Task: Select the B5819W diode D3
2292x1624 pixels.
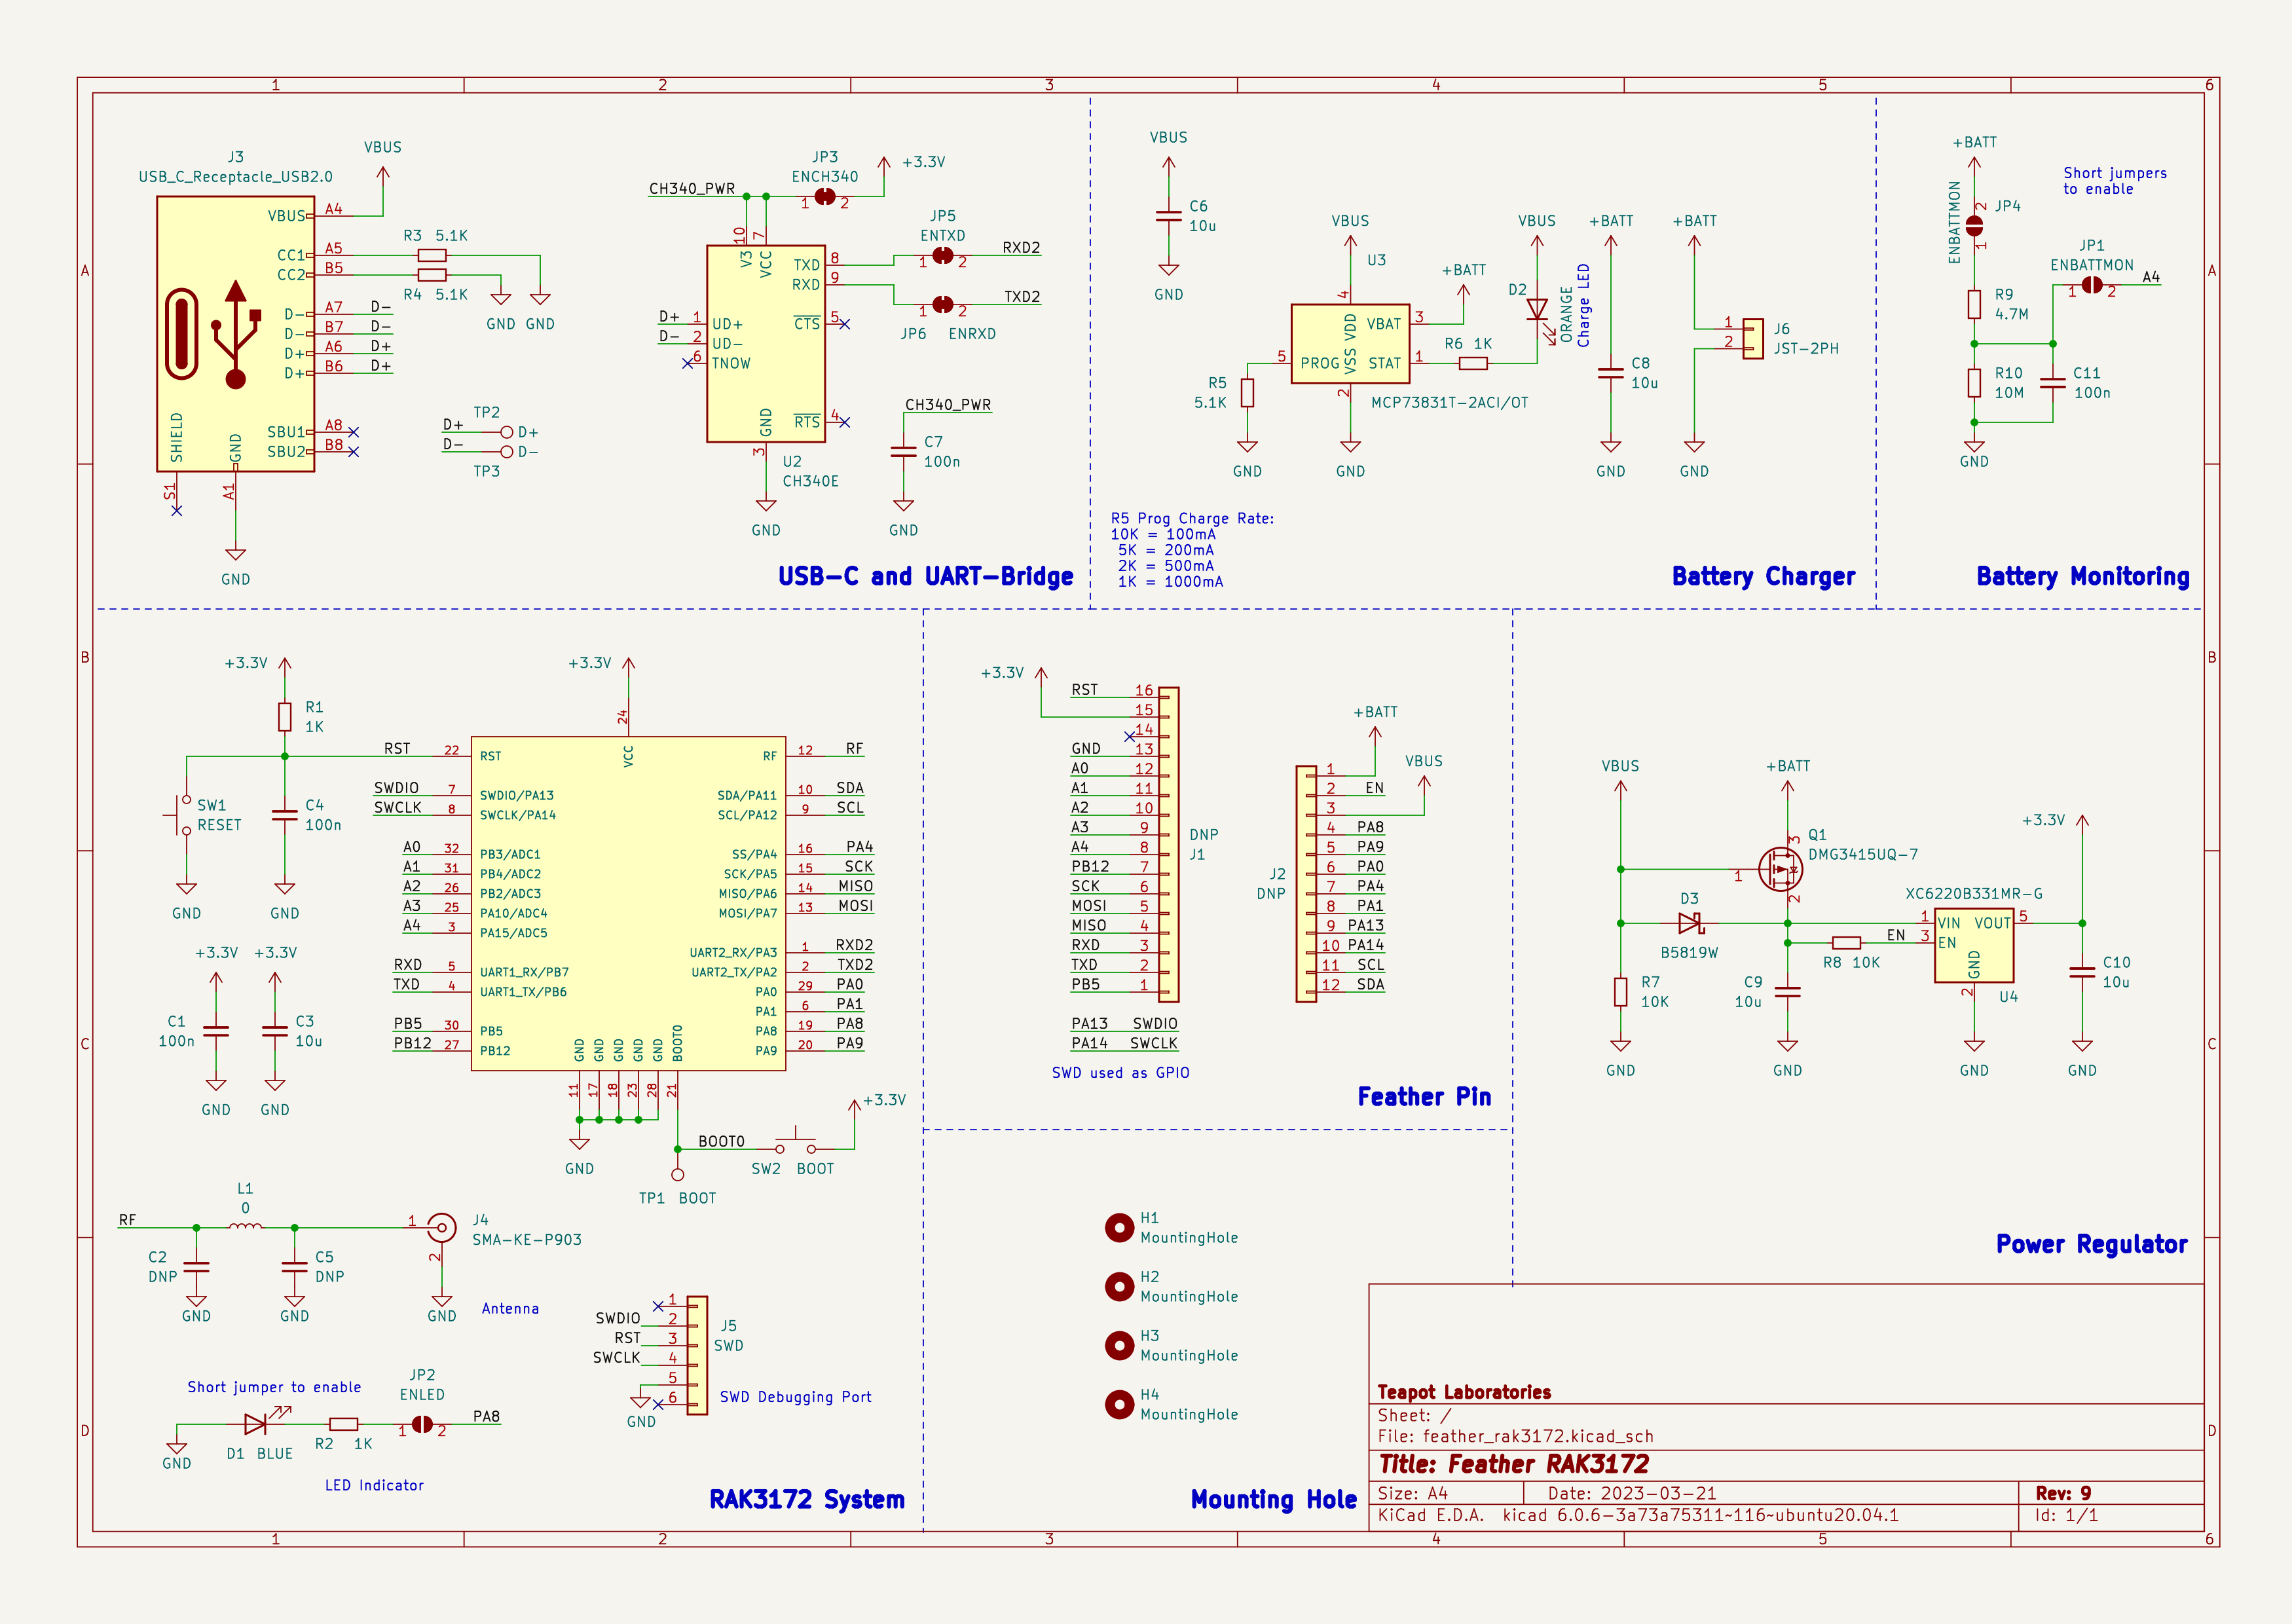Action: click(1689, 923)
